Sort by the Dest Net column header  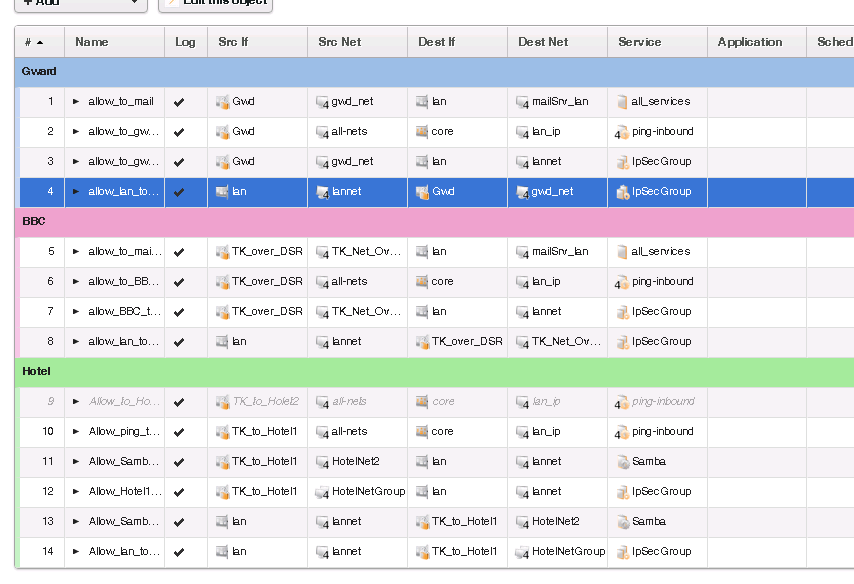(x=543, y=42)
